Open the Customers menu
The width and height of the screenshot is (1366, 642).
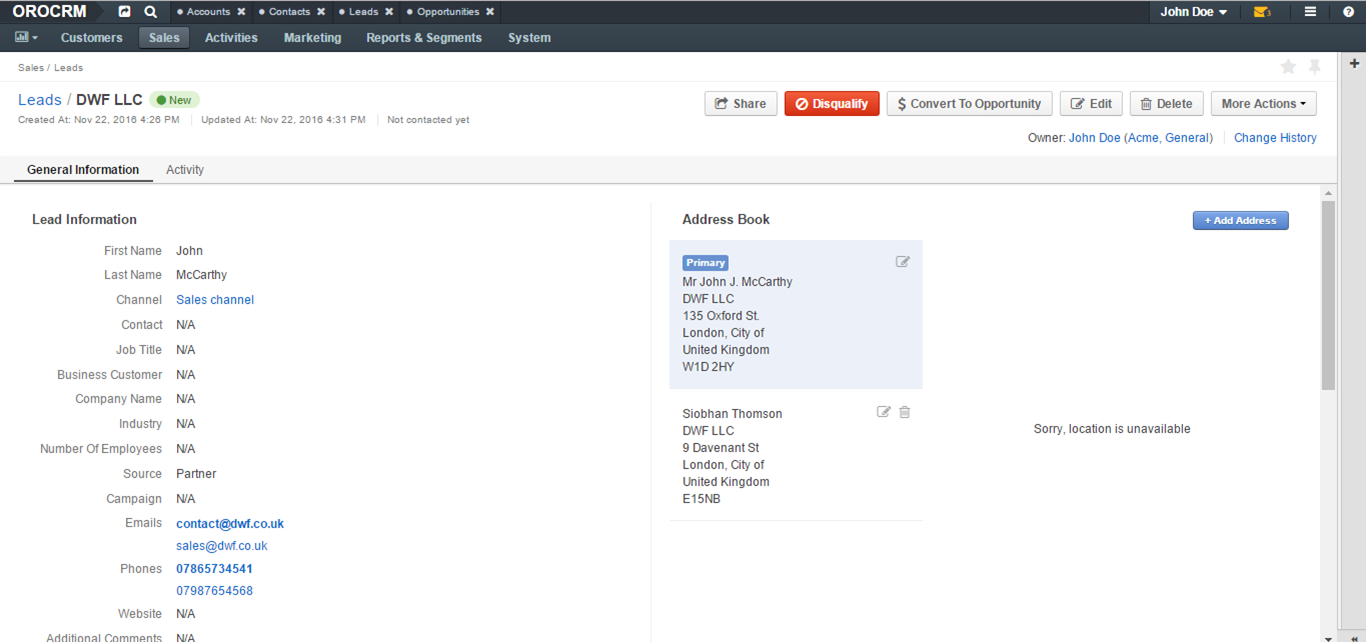click(x=92, y=38)
